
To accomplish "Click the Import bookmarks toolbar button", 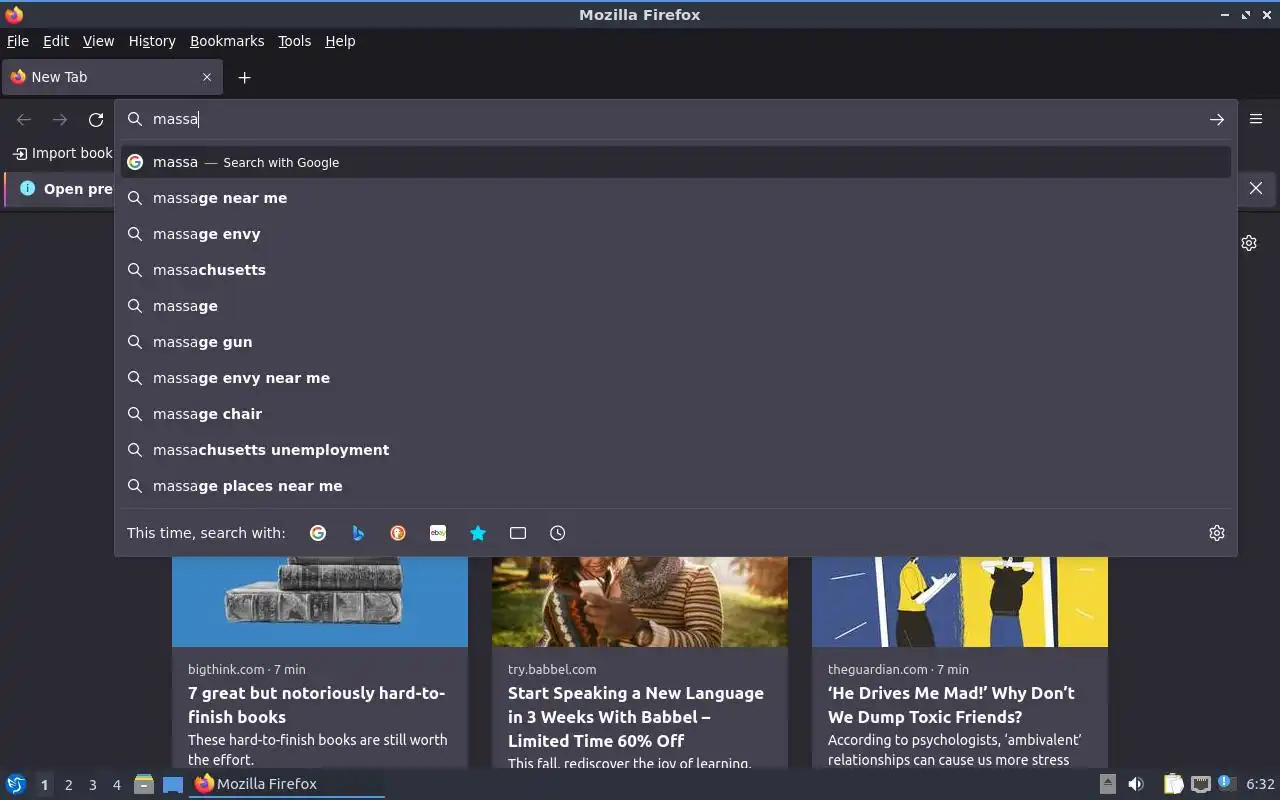I will pos(62,153).
